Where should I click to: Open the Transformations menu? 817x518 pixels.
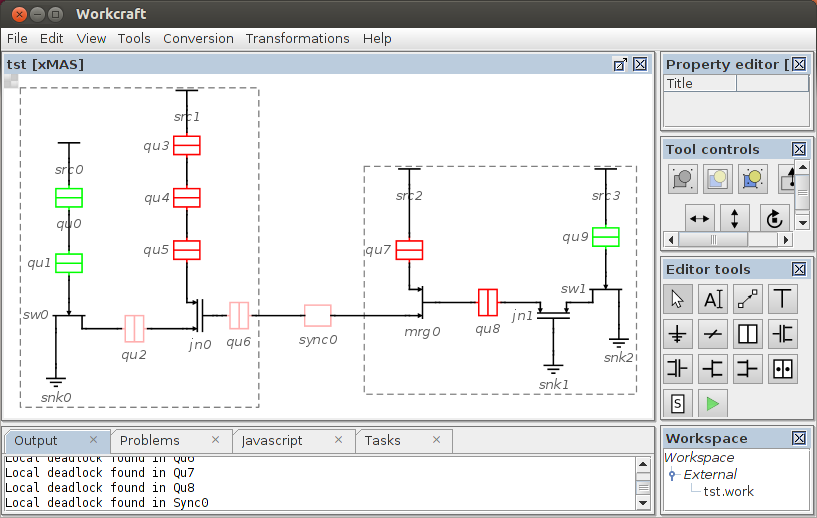pyautogui.click(x=297, y=38)
